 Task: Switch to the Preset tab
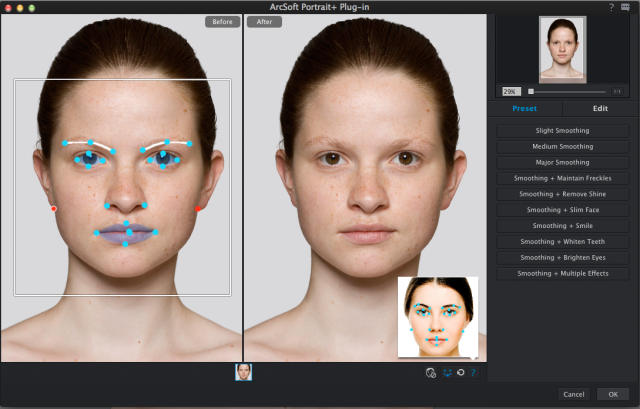[x=524, y=109]
